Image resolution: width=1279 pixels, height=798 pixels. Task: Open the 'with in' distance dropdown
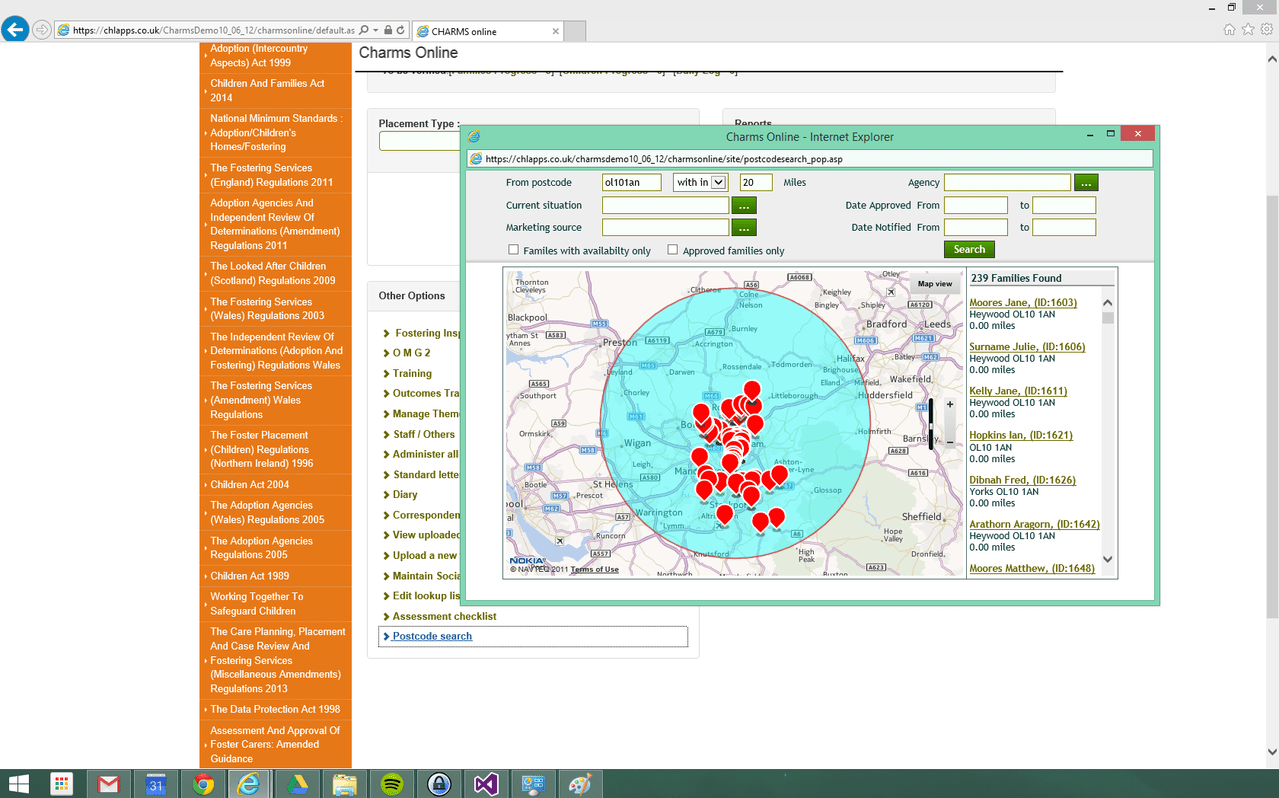pyautogui.click(x=700, y=182)
